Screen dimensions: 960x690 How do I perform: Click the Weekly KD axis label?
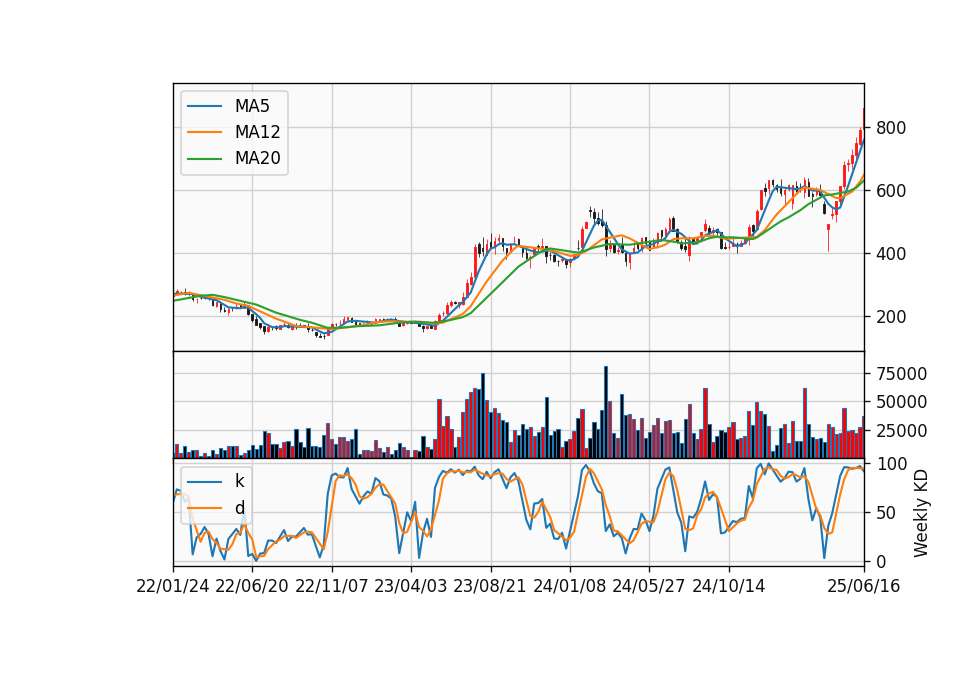coord(921,513)
